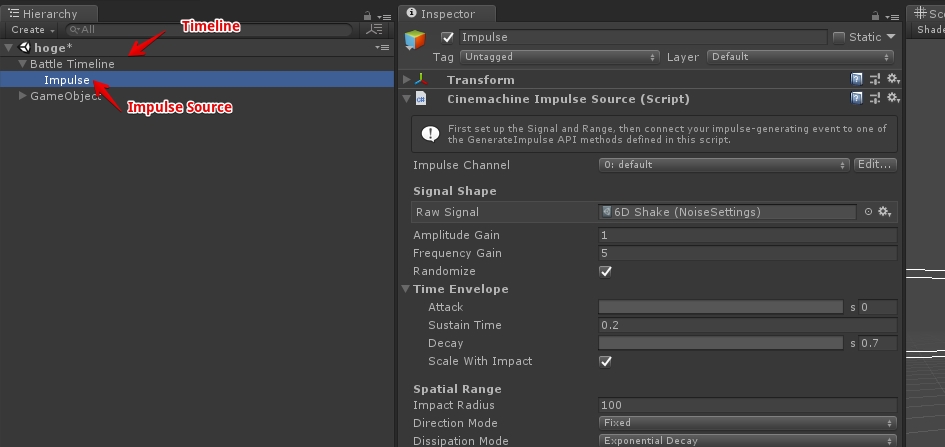Viewport: 945px width, 447px height.
Task: Open Transform preset selector icon
Action: (875, 80)
